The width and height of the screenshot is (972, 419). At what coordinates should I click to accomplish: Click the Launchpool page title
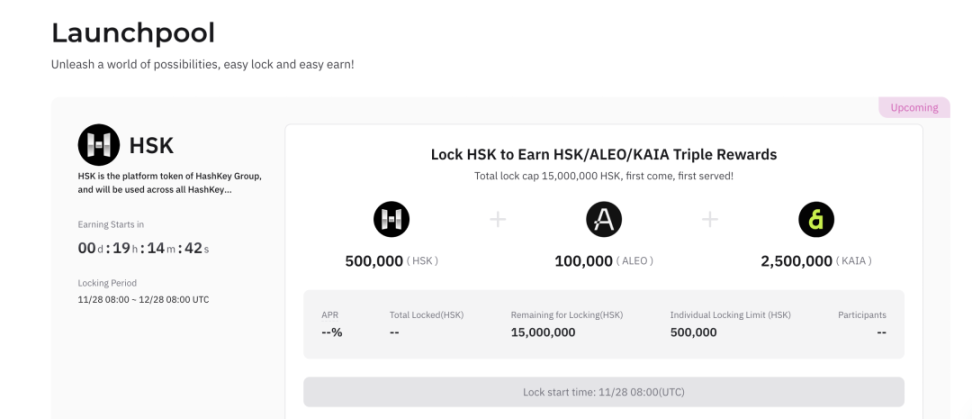point(133,33)
